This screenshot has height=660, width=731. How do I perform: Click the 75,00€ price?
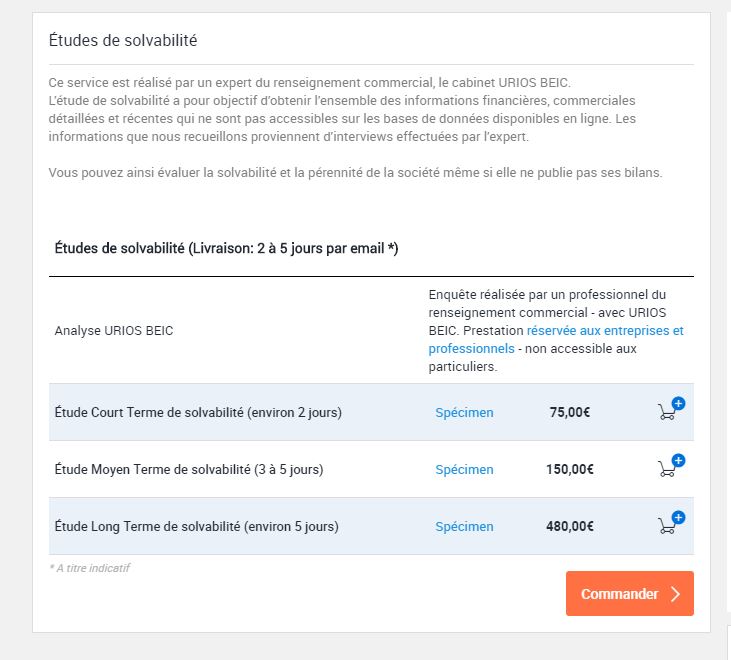(570, 412)
